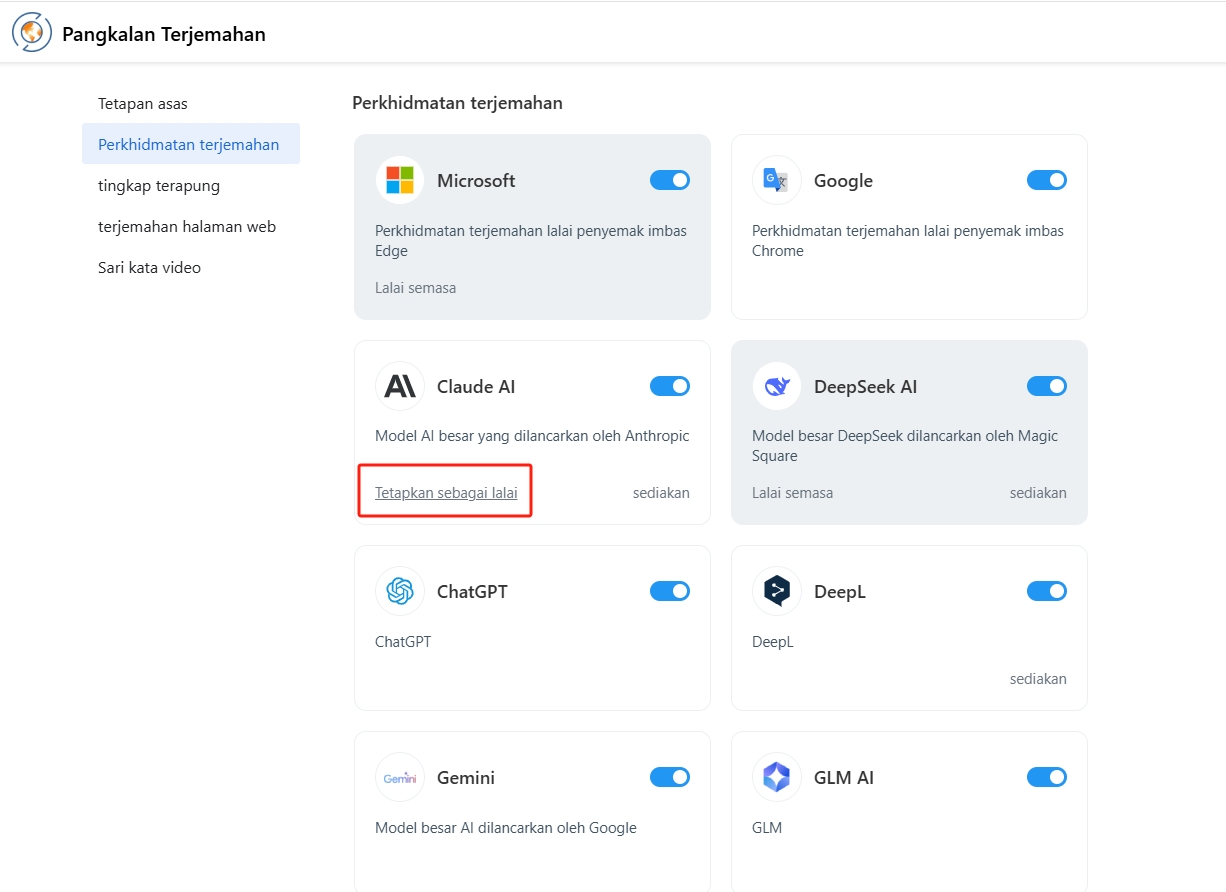
Task: Click the Google Translate logo icon
Action: pos(777,180)
